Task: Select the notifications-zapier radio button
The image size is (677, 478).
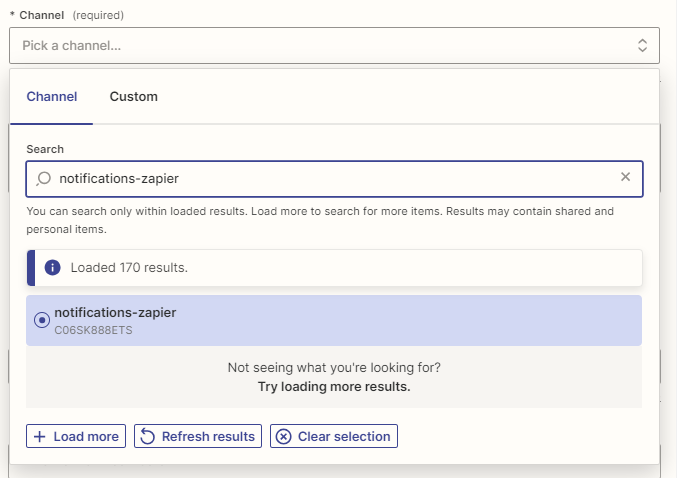Action: click(42, 320)
